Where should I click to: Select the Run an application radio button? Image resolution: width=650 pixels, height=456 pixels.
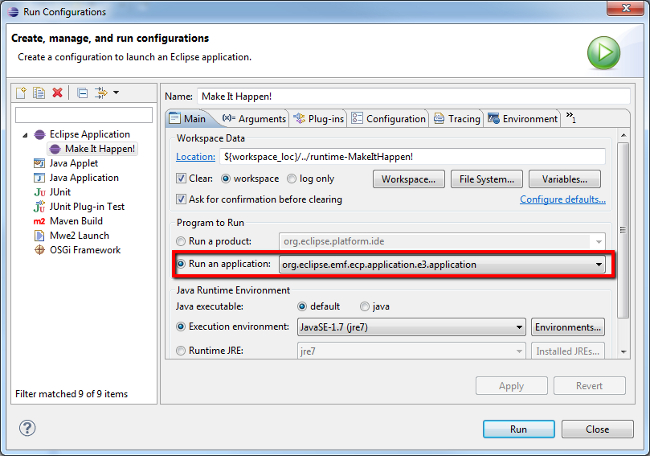coord(181,264)
